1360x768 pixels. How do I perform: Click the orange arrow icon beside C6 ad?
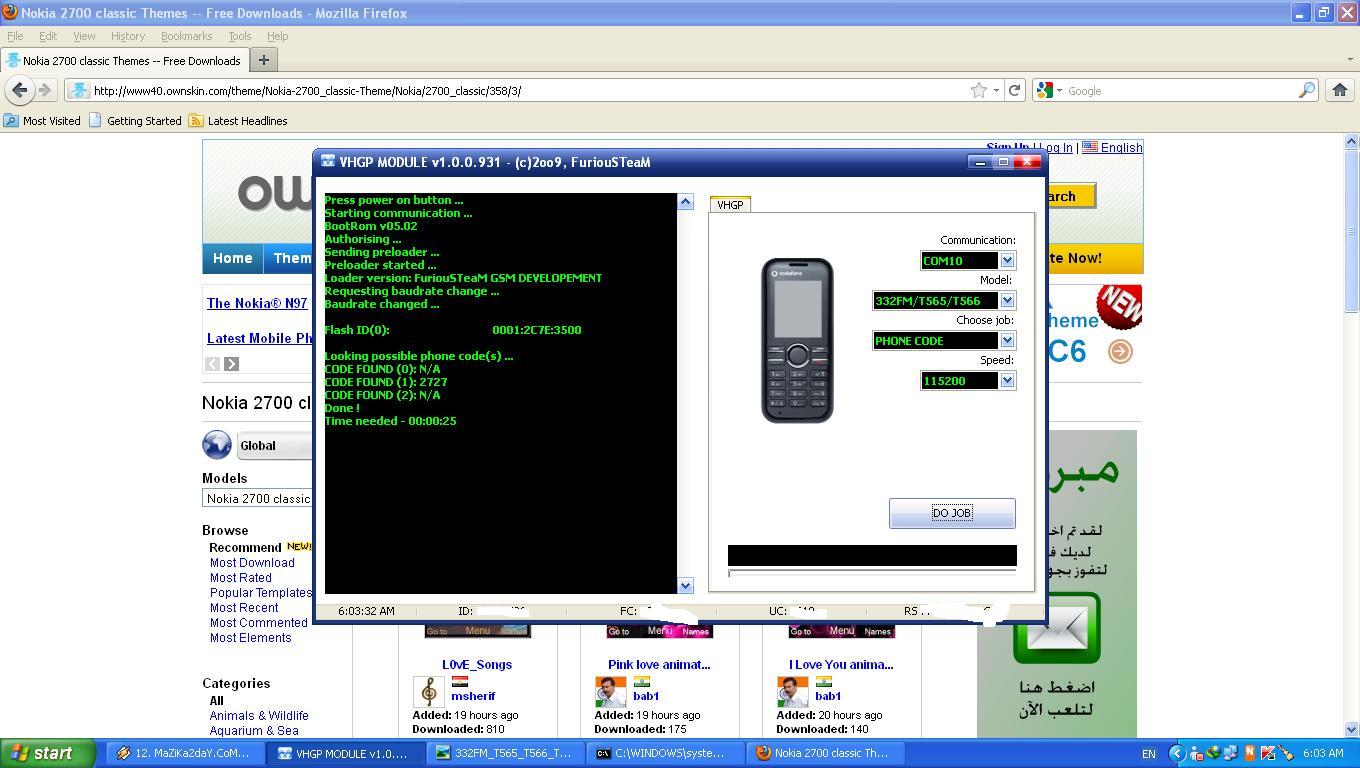coord(1120,351)
